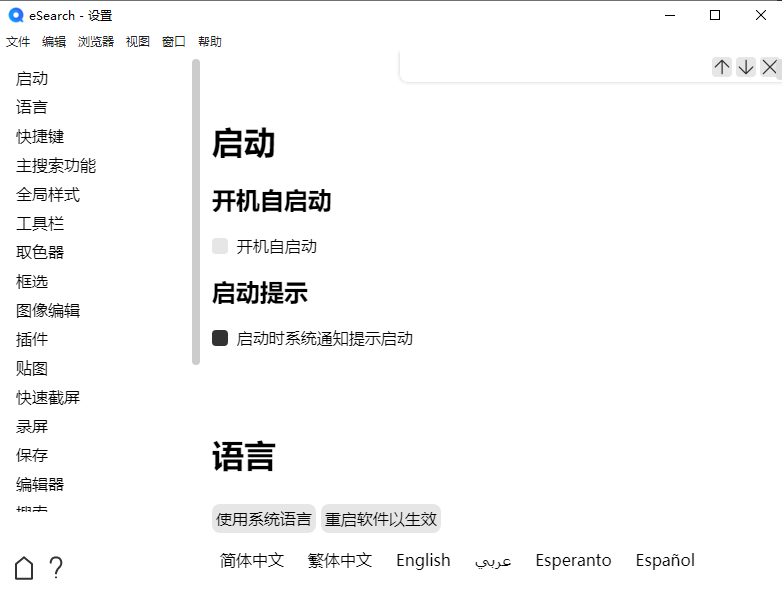This screenshot has height=589, width=782.
Task: Select English language
Action: [x=423, y=561]
